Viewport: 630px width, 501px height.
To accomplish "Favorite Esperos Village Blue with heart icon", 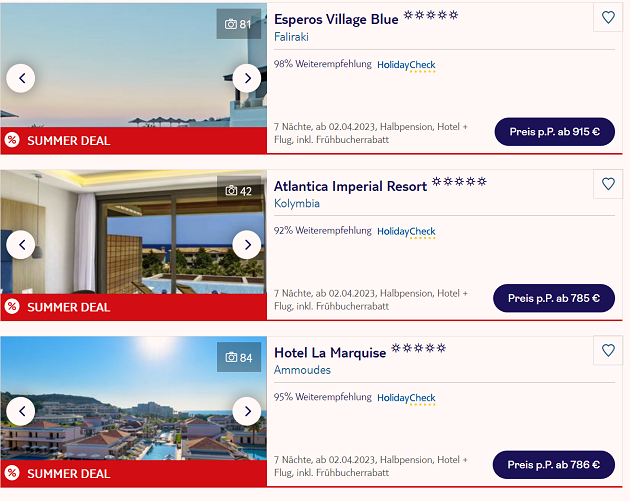I will (x=608, y=17).
